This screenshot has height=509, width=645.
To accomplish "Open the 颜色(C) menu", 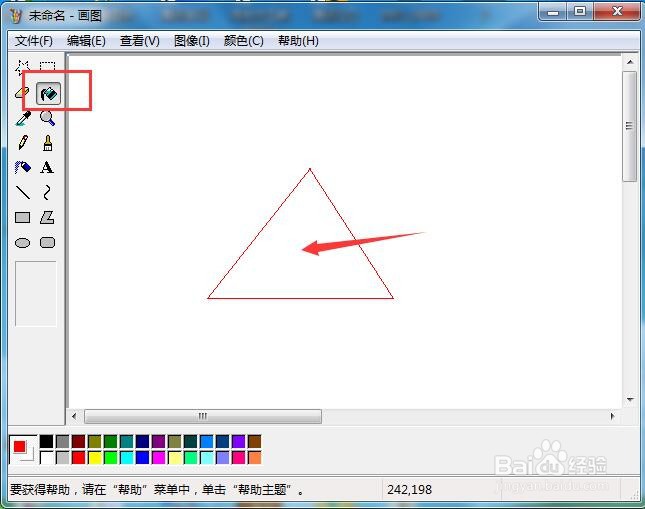I will point(244,41).
